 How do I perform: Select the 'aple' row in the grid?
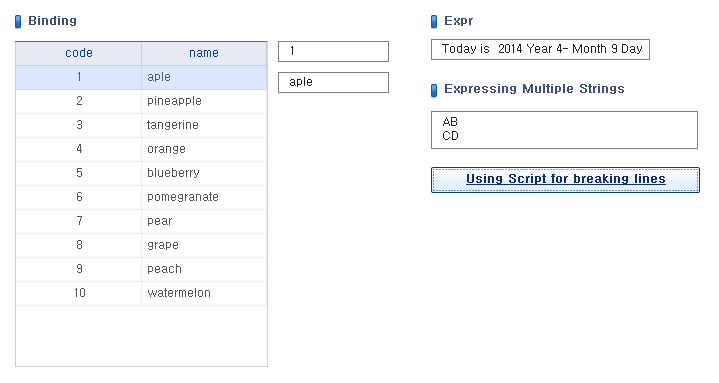point(141,77)
